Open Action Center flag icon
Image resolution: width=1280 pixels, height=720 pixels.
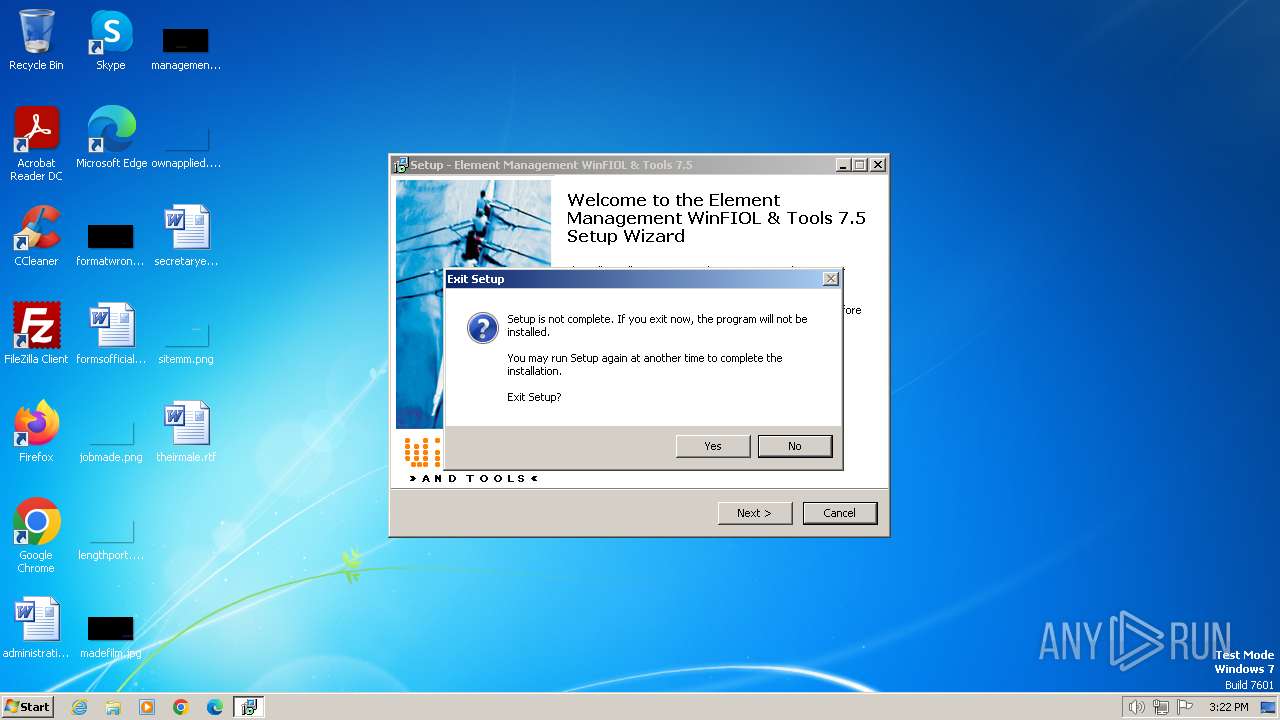[1185, 707]
